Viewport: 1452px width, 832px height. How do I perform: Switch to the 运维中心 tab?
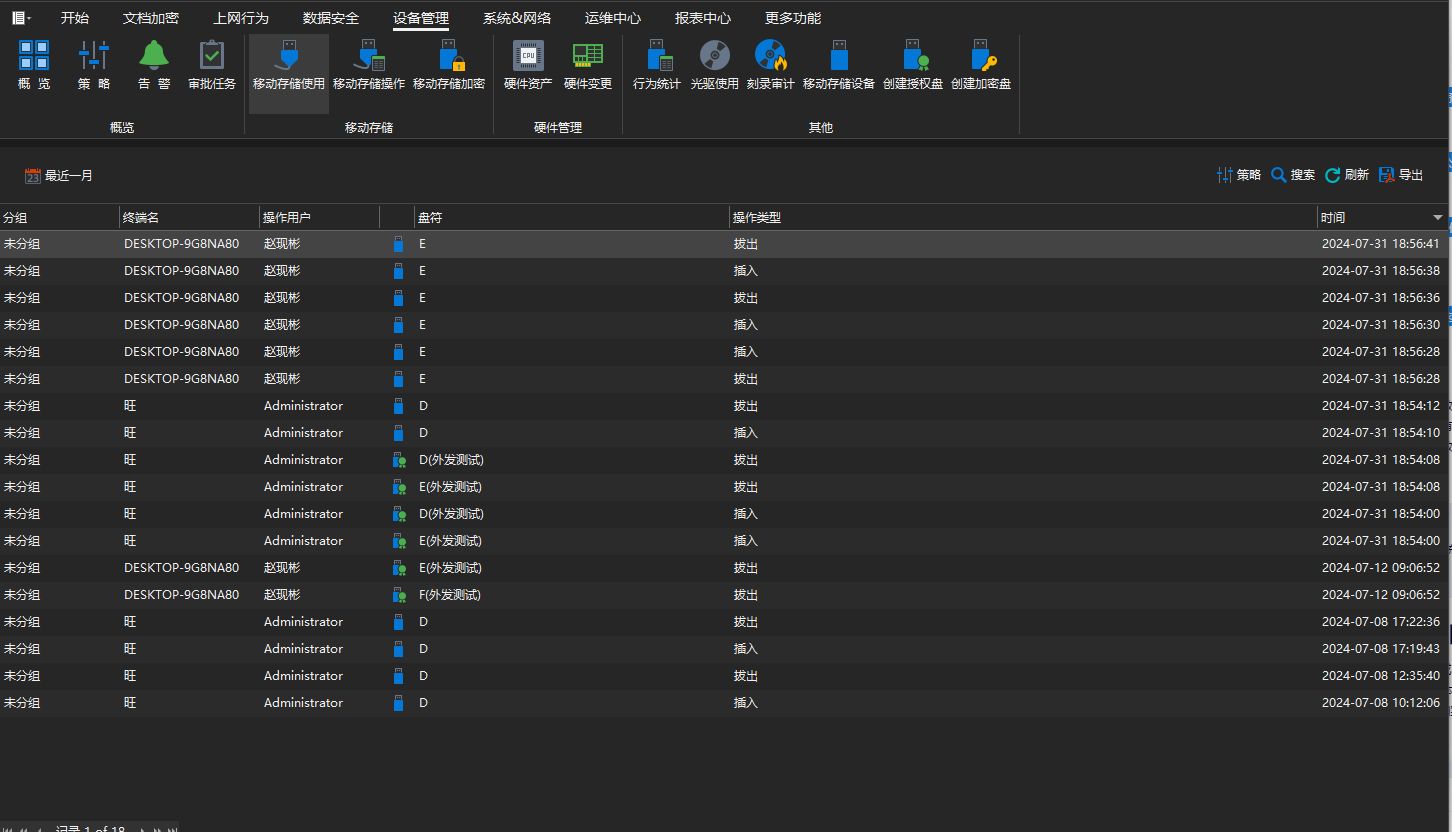613,18
